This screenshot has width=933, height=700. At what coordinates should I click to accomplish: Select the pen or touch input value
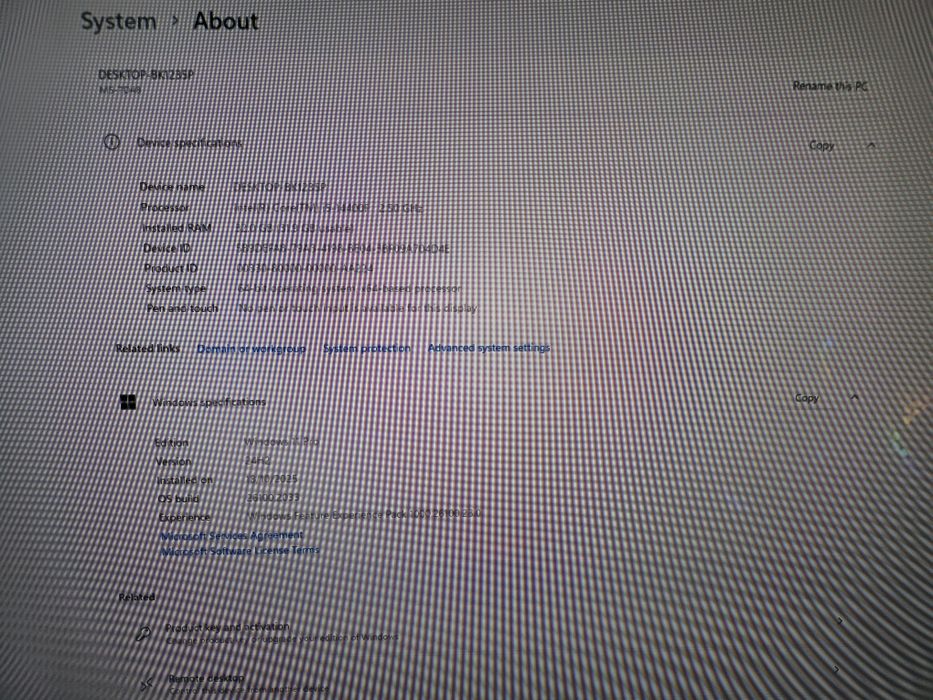point(358,308)
